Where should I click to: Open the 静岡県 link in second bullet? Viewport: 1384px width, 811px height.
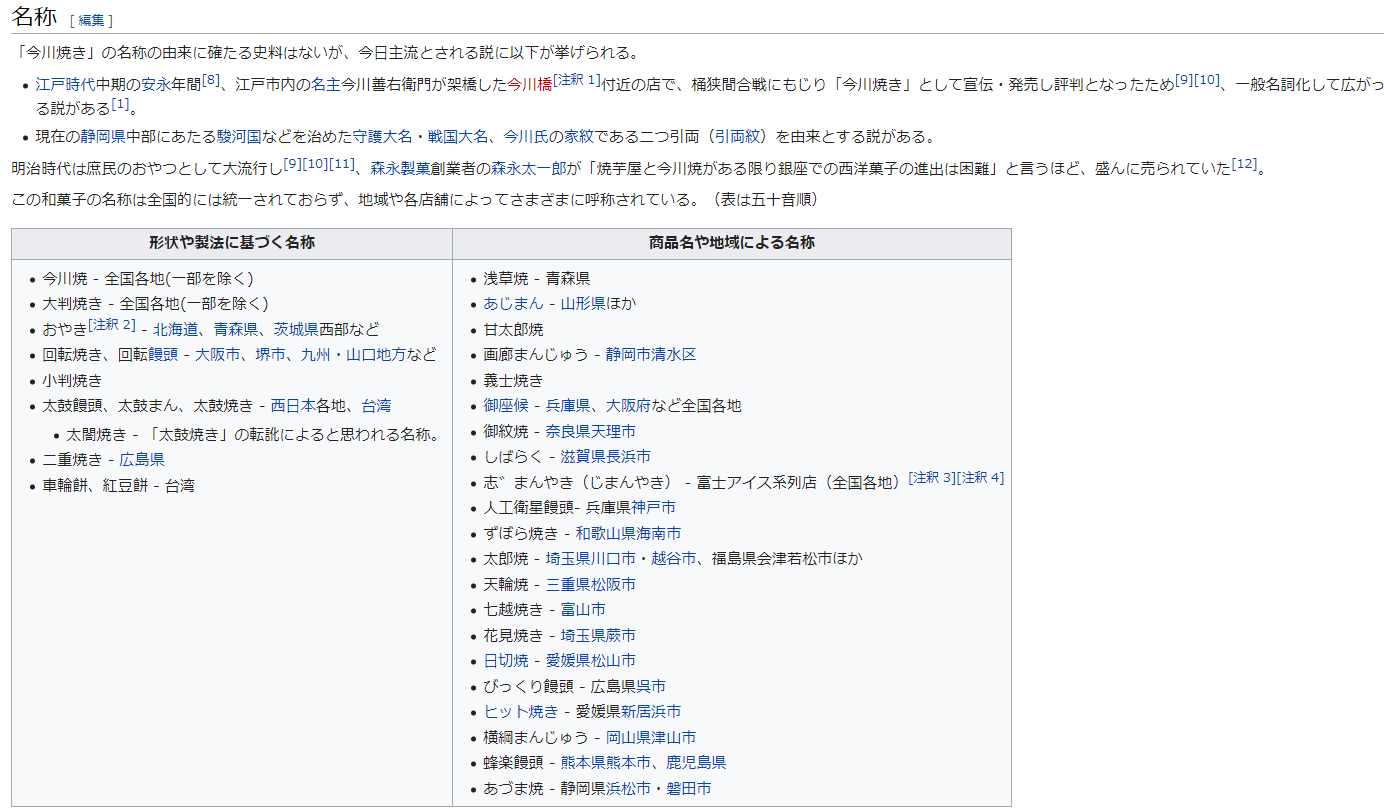[103, 136]
